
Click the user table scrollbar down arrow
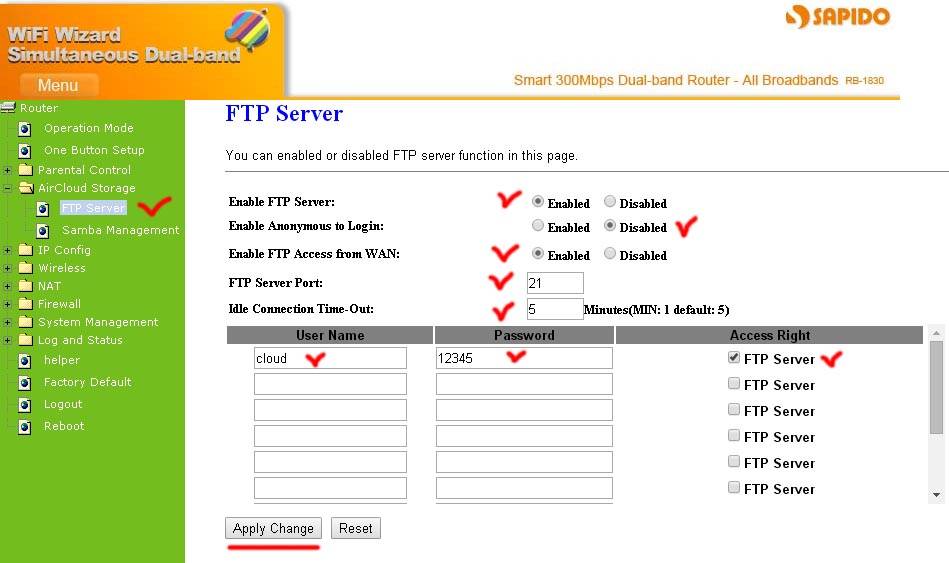pyautogui.click(x=937, y=494)
